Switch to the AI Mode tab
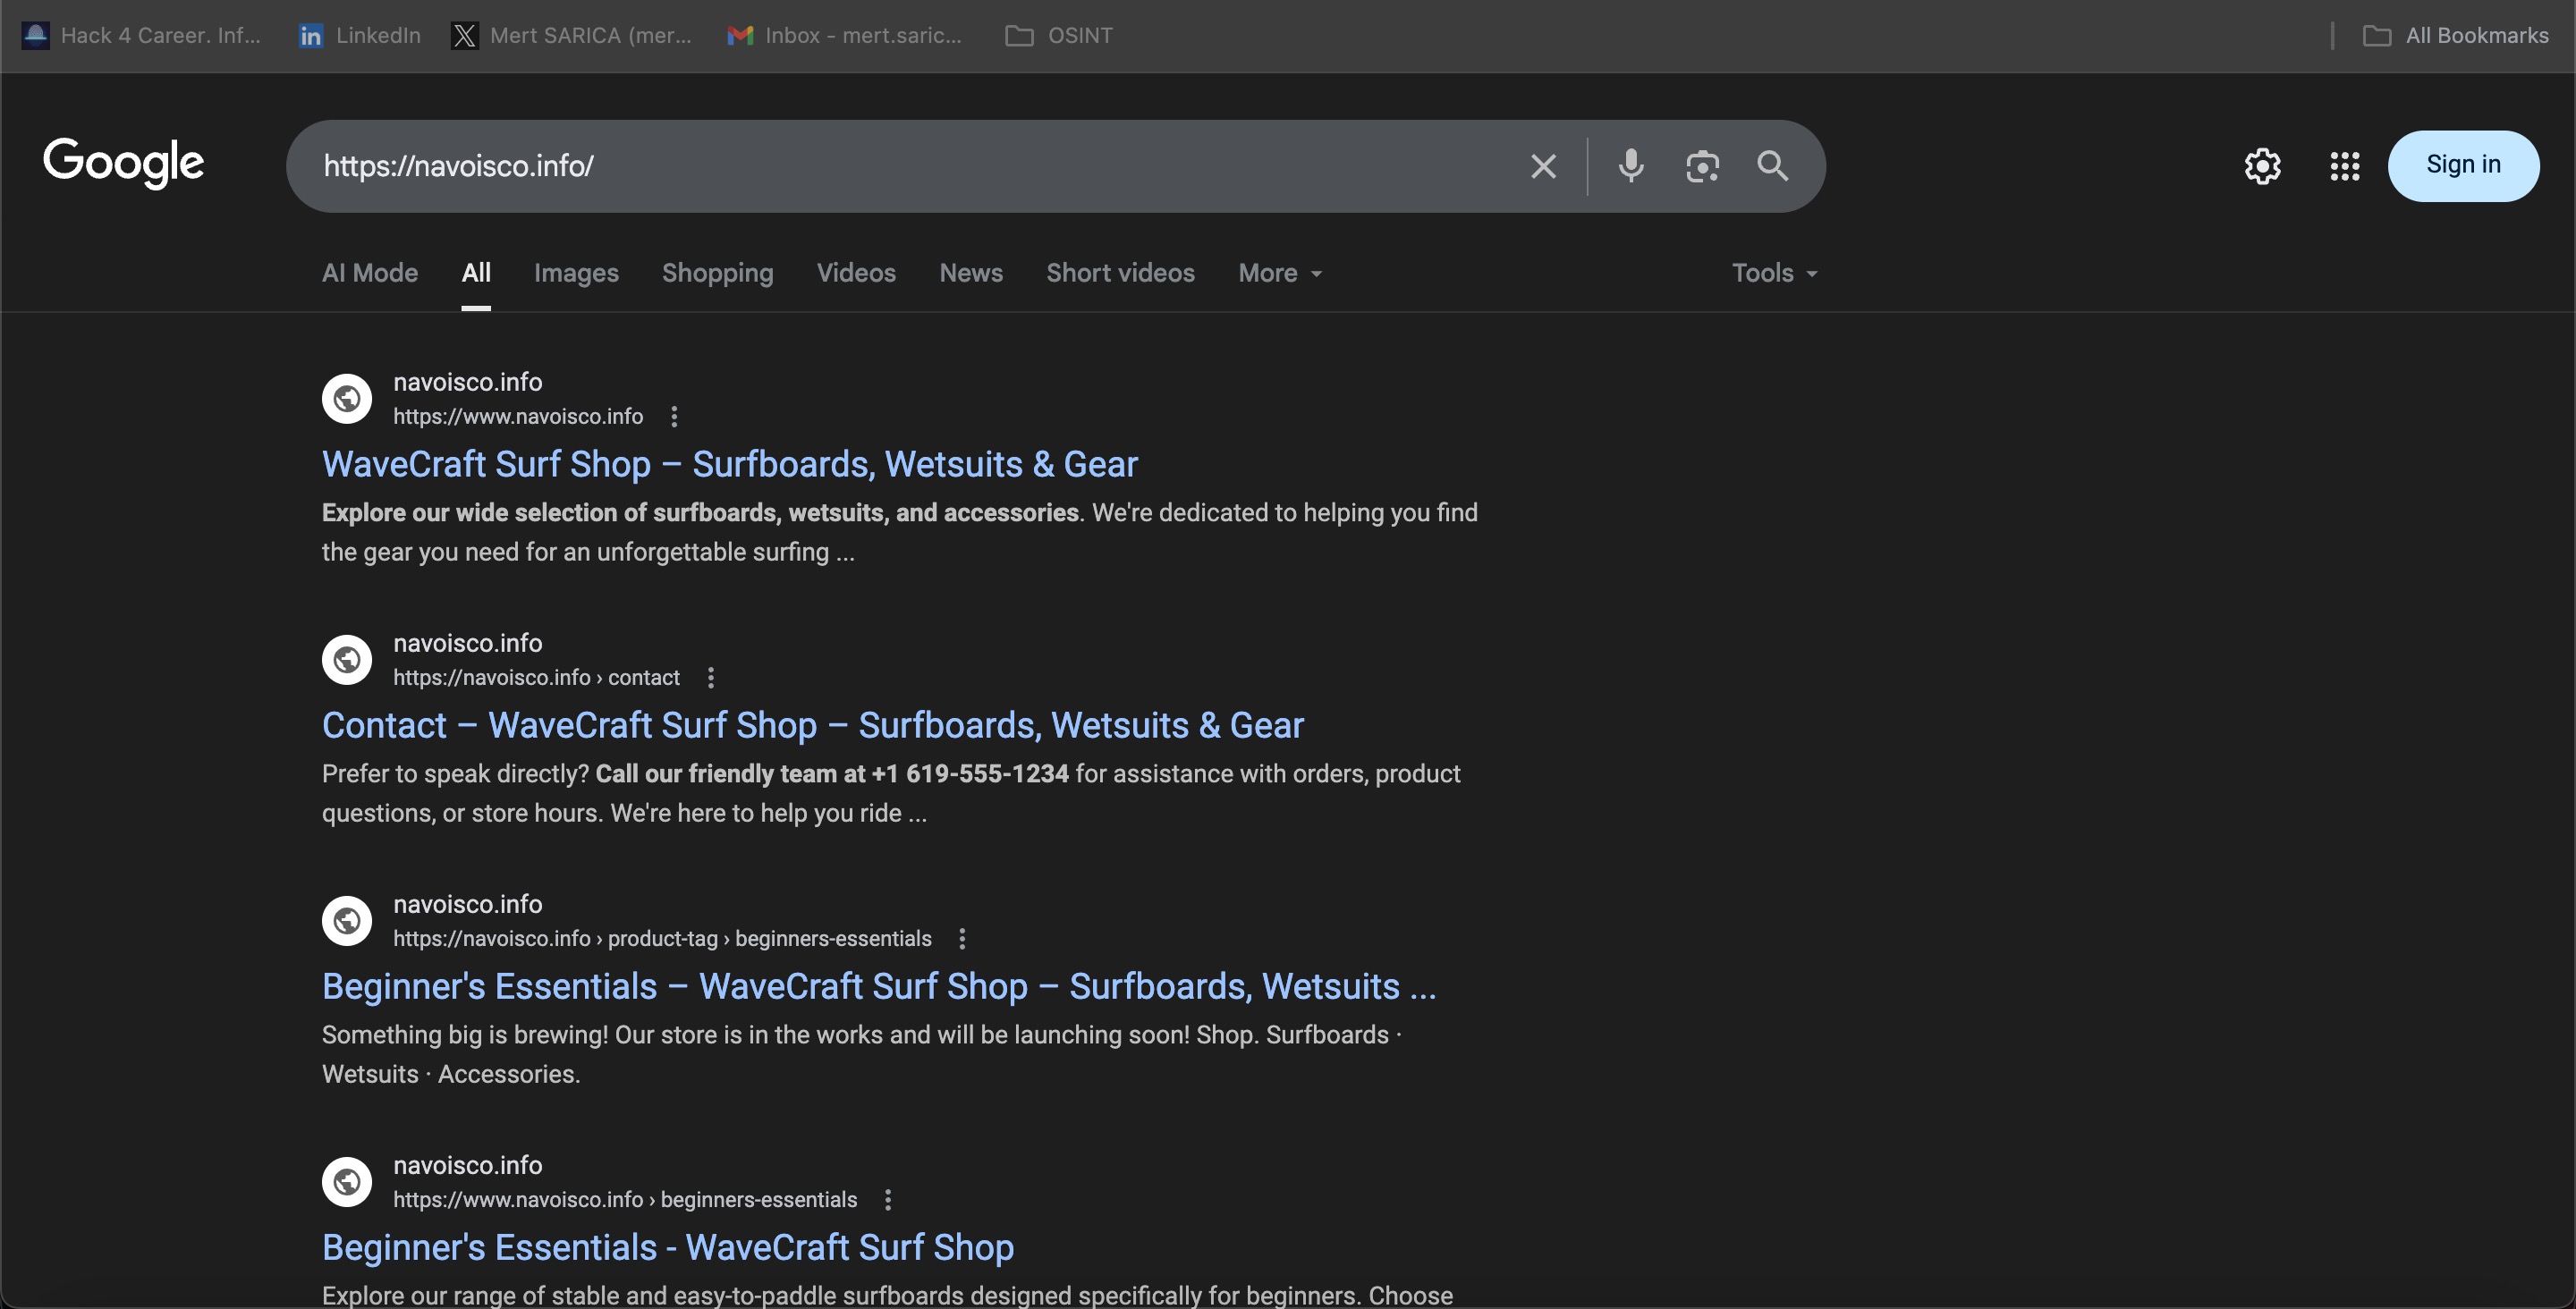Screen dimensions: 2576x1309 click(x=370, y=273)
